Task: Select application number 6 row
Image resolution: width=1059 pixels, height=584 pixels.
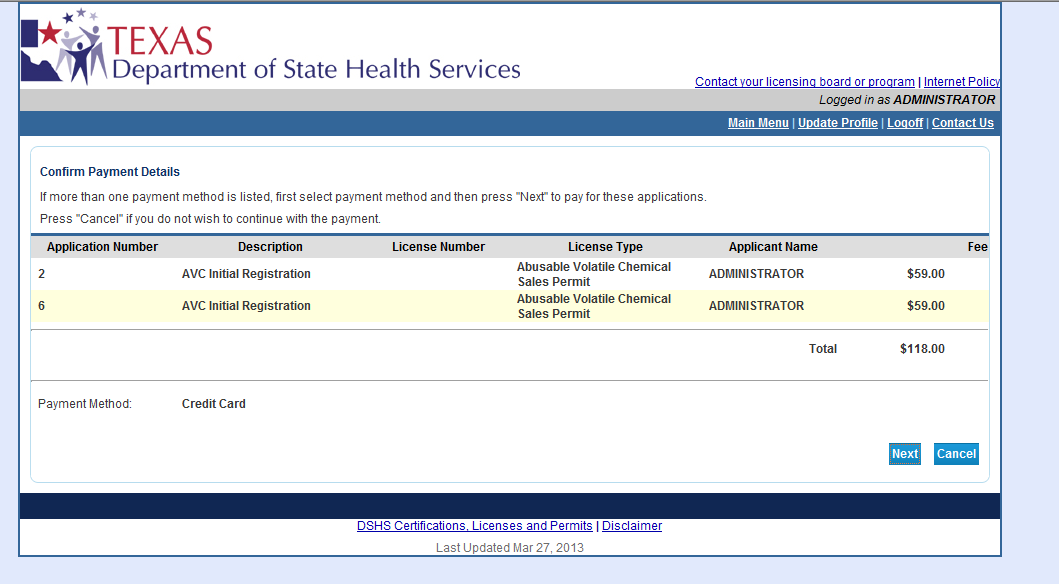Action: pyautogui.click(x=42, y=306)
